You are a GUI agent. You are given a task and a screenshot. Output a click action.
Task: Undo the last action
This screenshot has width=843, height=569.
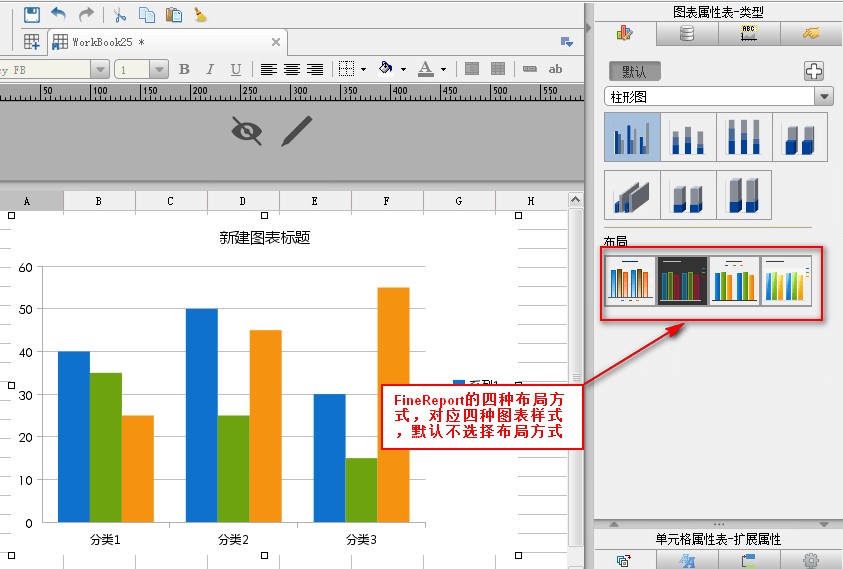point(59,15)
